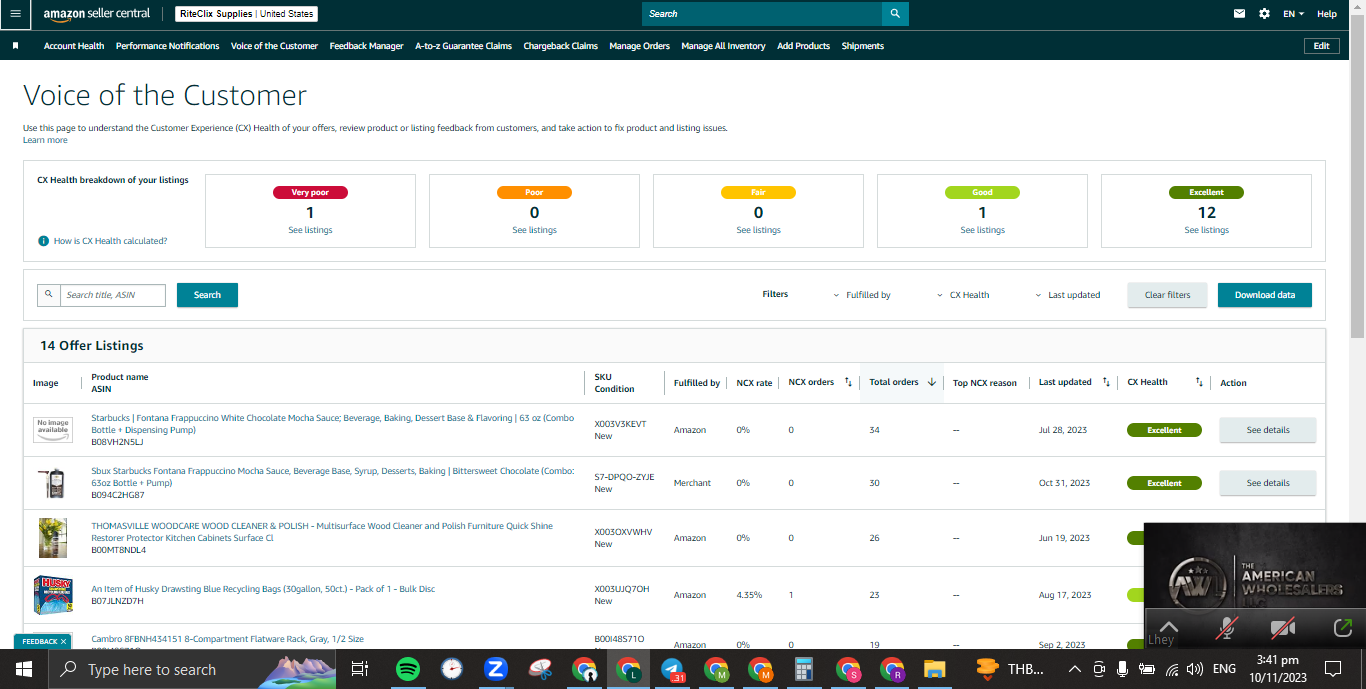
Task: Open Feedback Manager menu item
Action: (x=367, y=46)
